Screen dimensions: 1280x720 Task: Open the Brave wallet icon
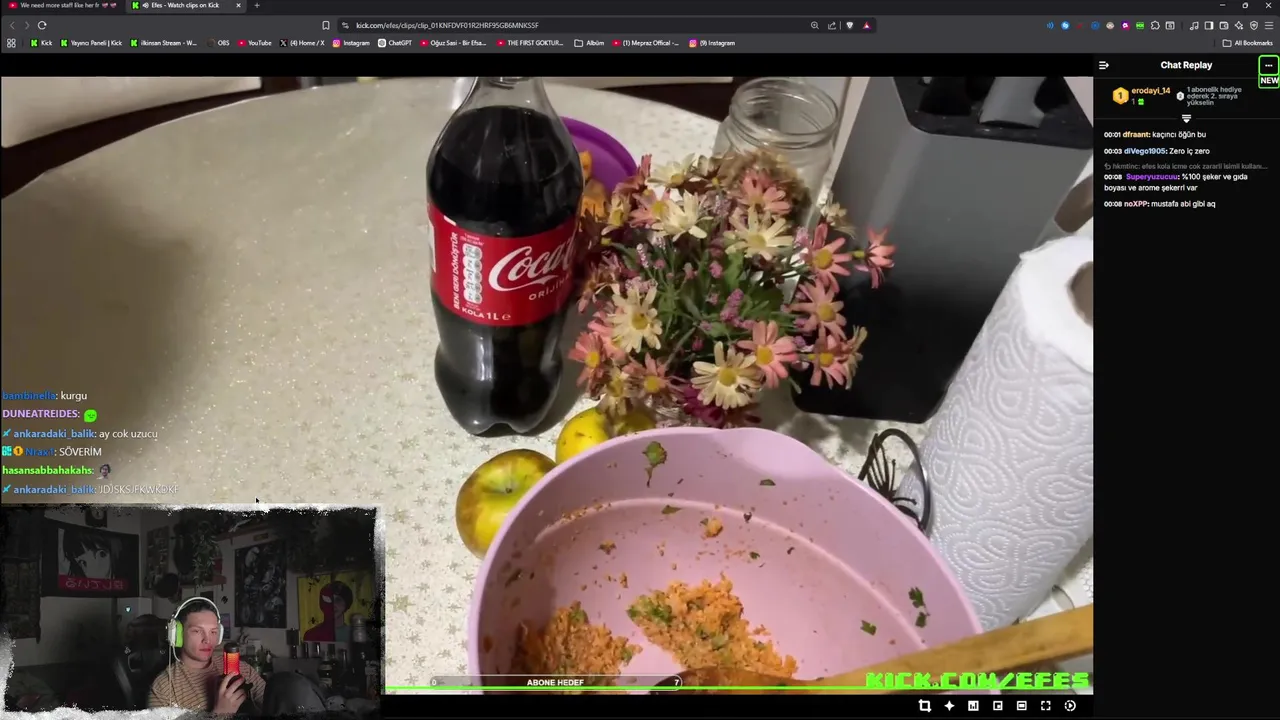1224,25
